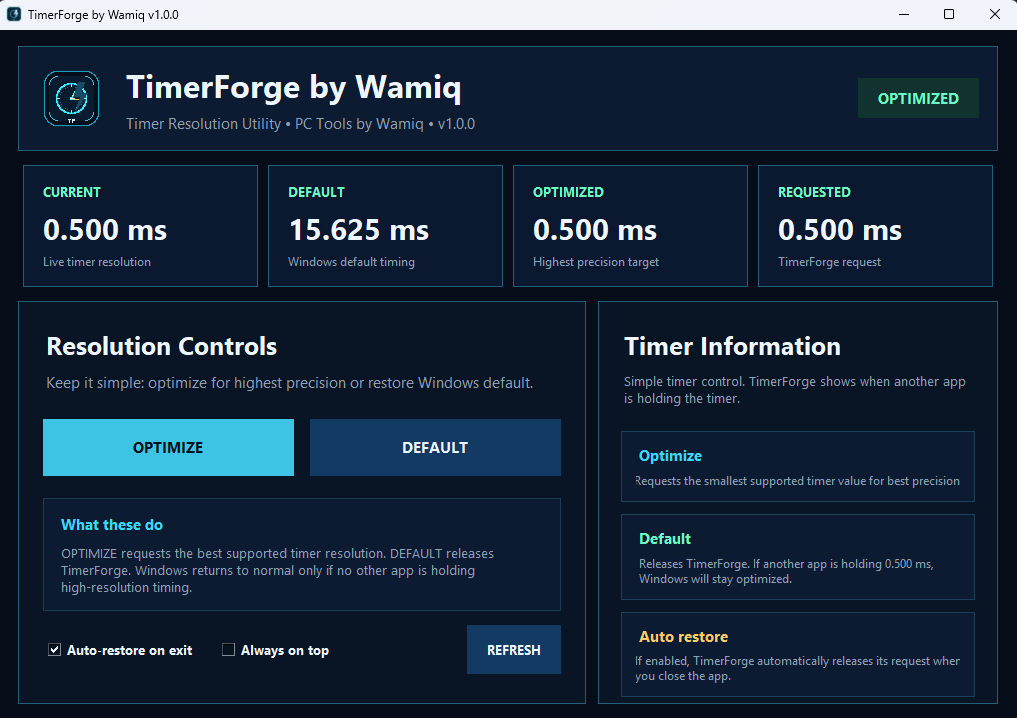
Task: Click the Keep it simple description text
Action: point(289,383)
